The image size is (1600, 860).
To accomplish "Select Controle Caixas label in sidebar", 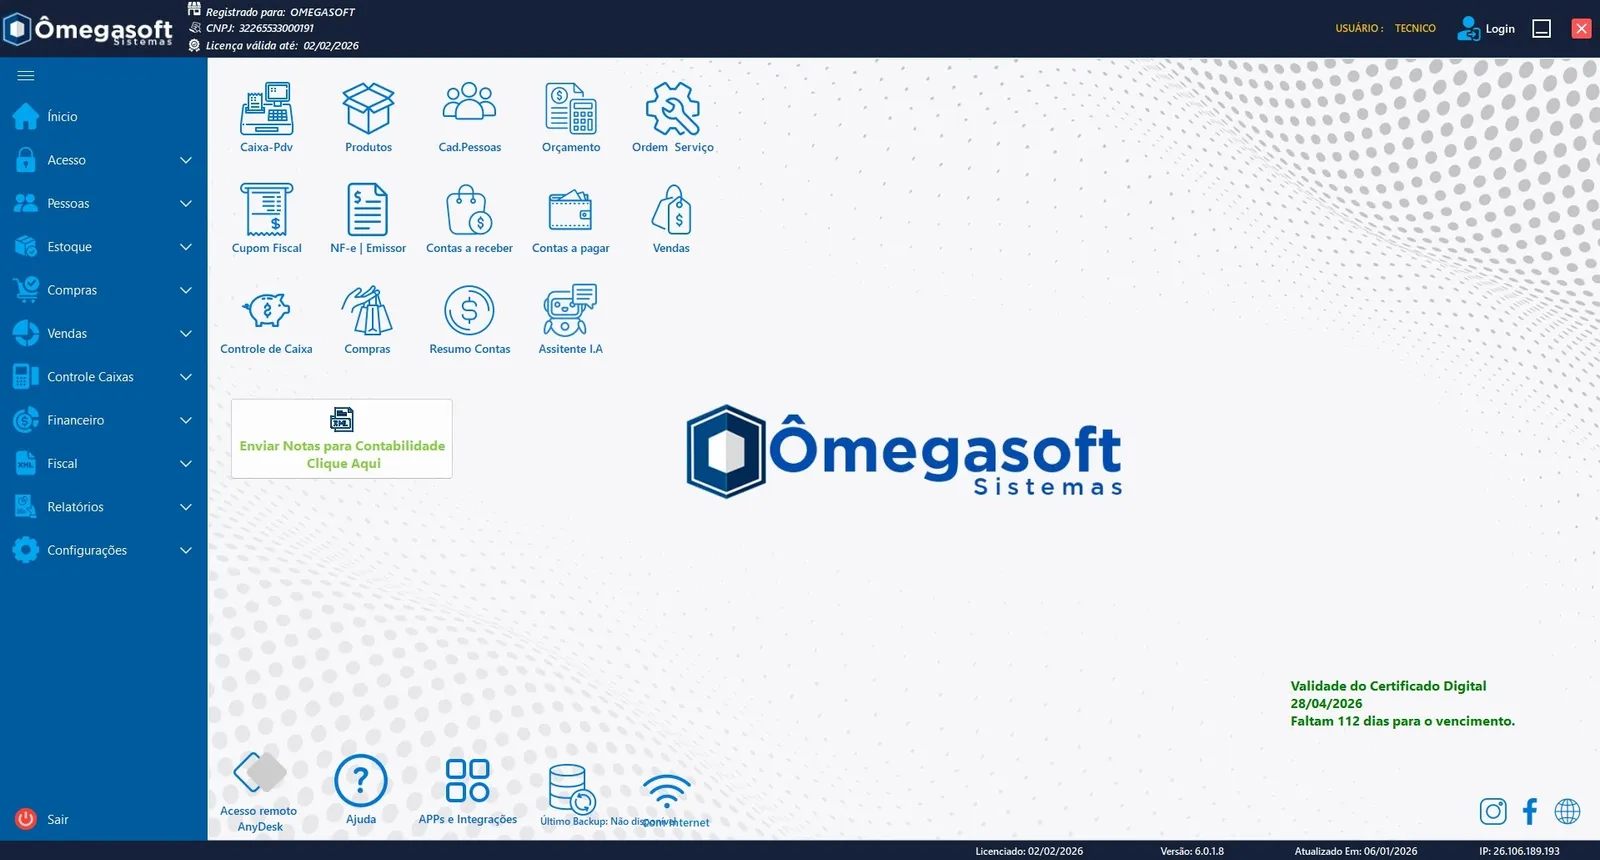I will point(90,377).
